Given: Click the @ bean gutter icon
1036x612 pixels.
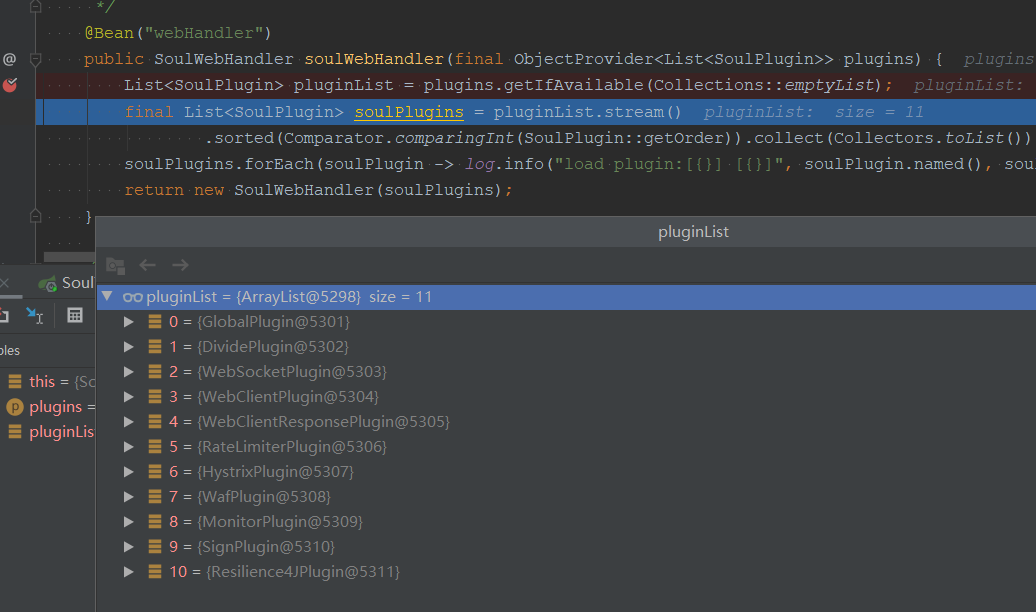Looking at the screenshot, I should click(9, 59).
